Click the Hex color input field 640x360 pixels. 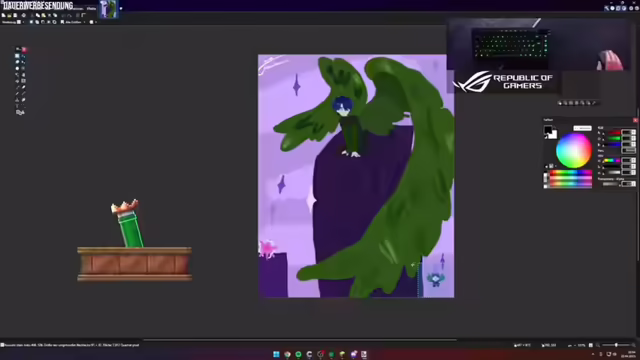[629, 150]
